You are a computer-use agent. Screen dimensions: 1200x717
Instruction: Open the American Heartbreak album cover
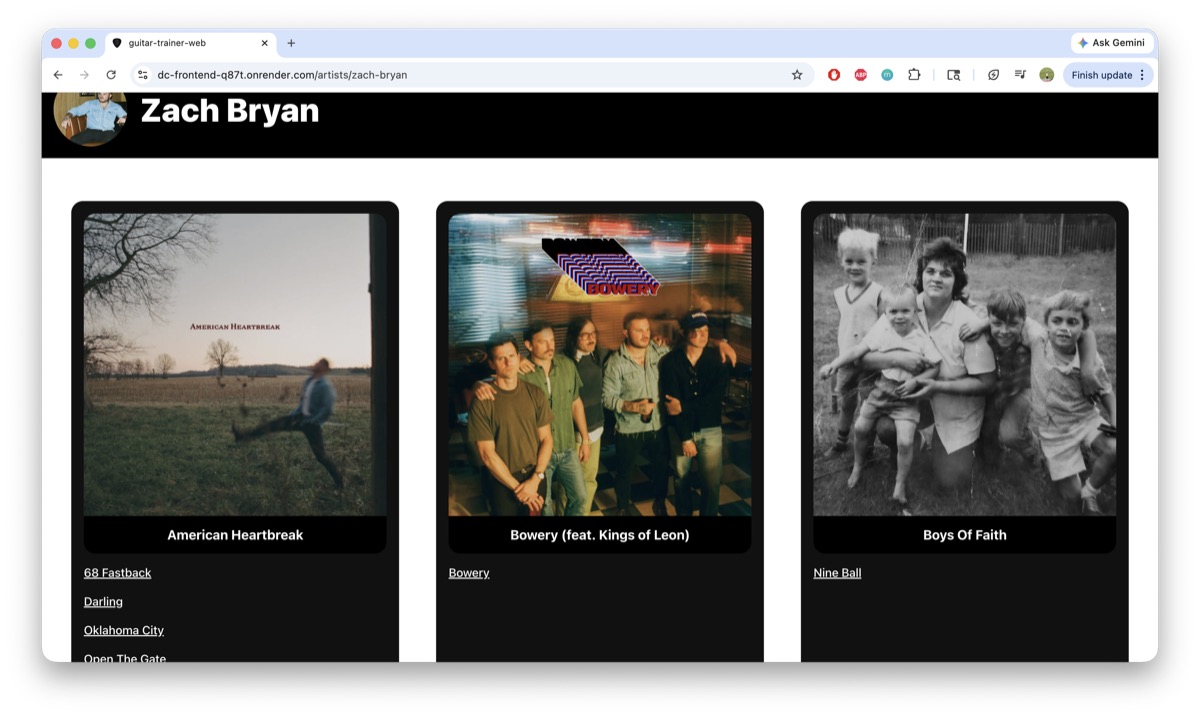(235, 365)
